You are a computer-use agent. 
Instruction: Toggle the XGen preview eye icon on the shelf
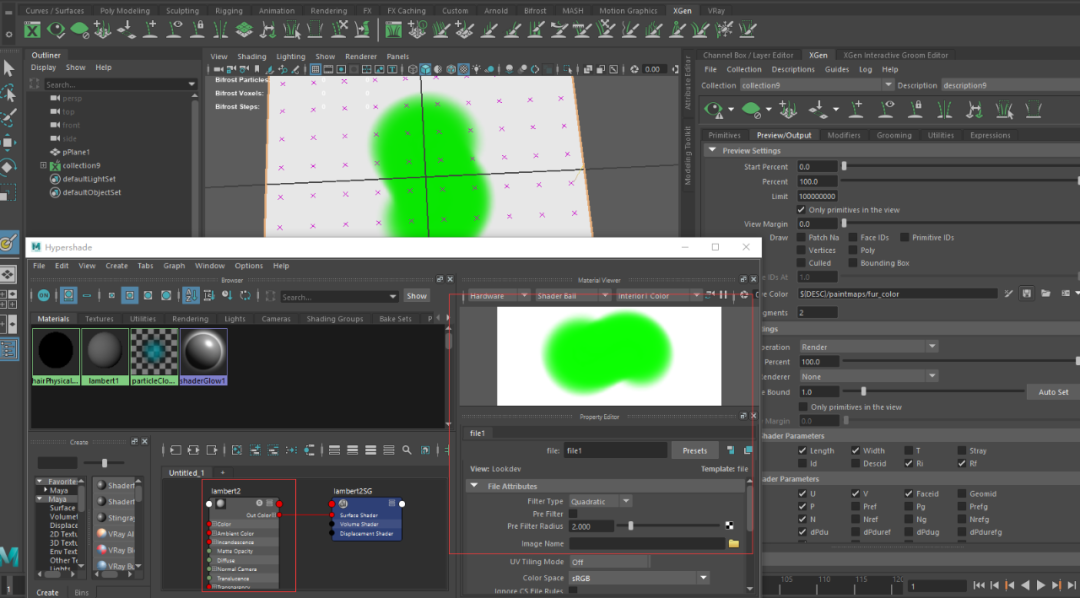click(x=56, y=30)
